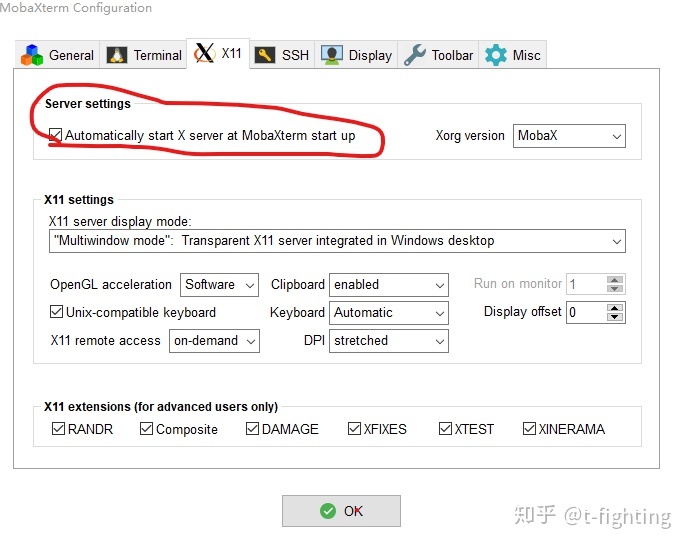The image size is (687, 546).
Task: Click the 'Server settings' group heading
Action: point(88,104)
